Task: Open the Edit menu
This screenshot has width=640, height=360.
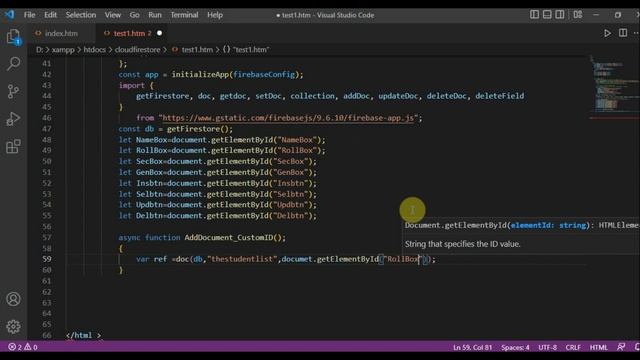Action: coord(50,15)
